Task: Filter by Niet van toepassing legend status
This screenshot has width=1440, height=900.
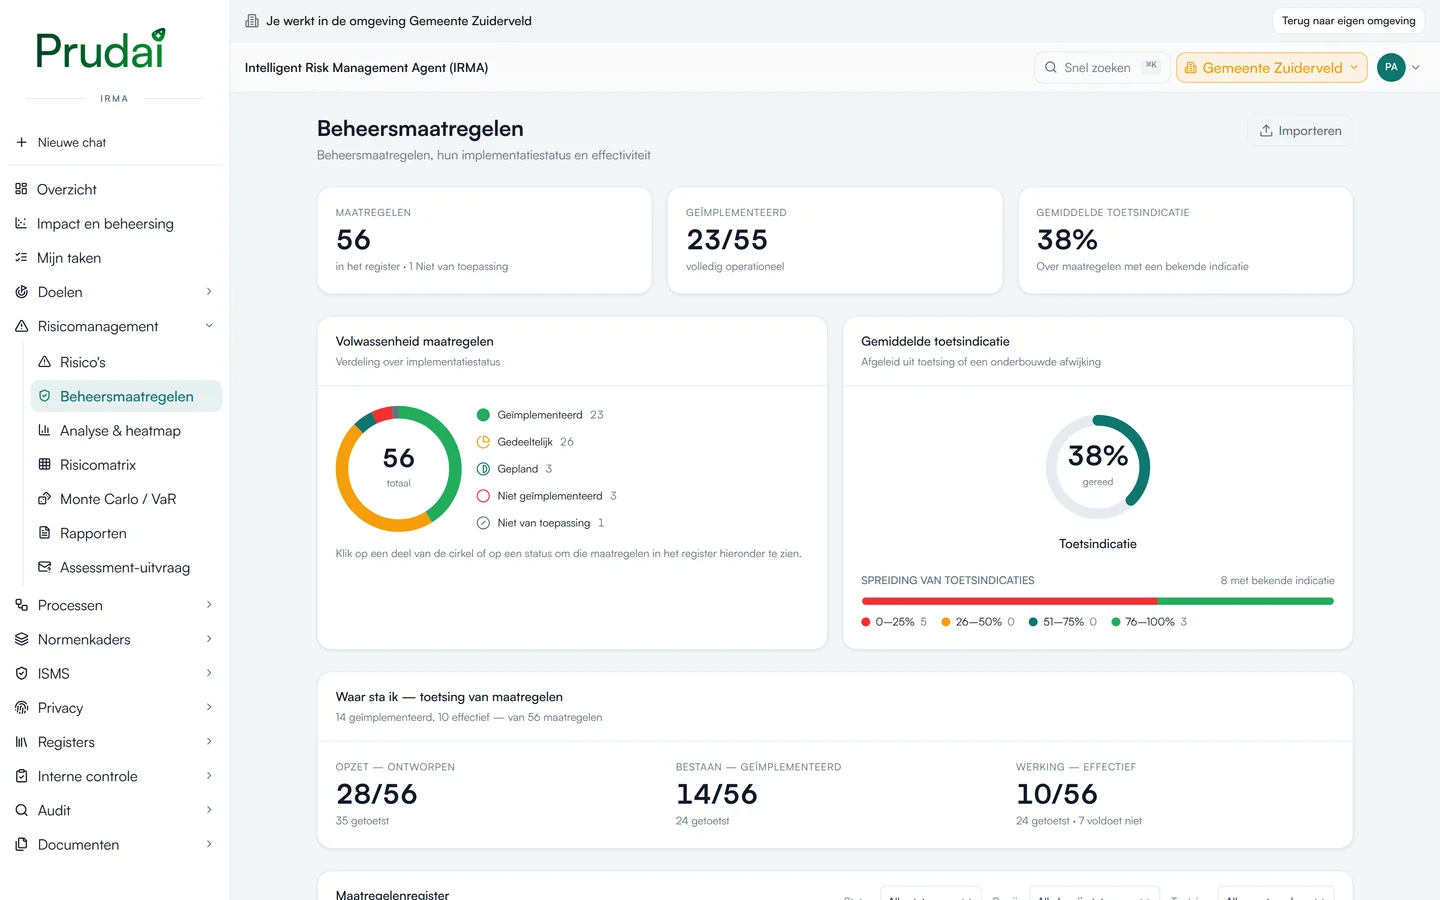Action: click(540, 523)
